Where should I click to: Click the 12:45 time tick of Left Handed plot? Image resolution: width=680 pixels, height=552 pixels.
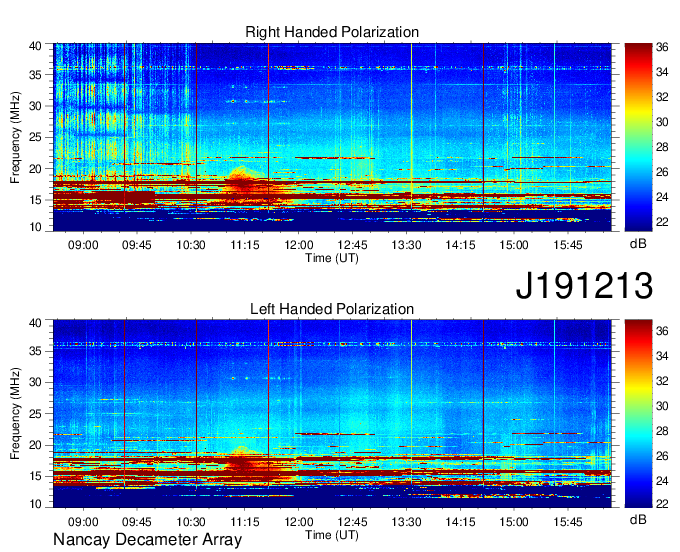pyautogui.click(x=352, y=521)
